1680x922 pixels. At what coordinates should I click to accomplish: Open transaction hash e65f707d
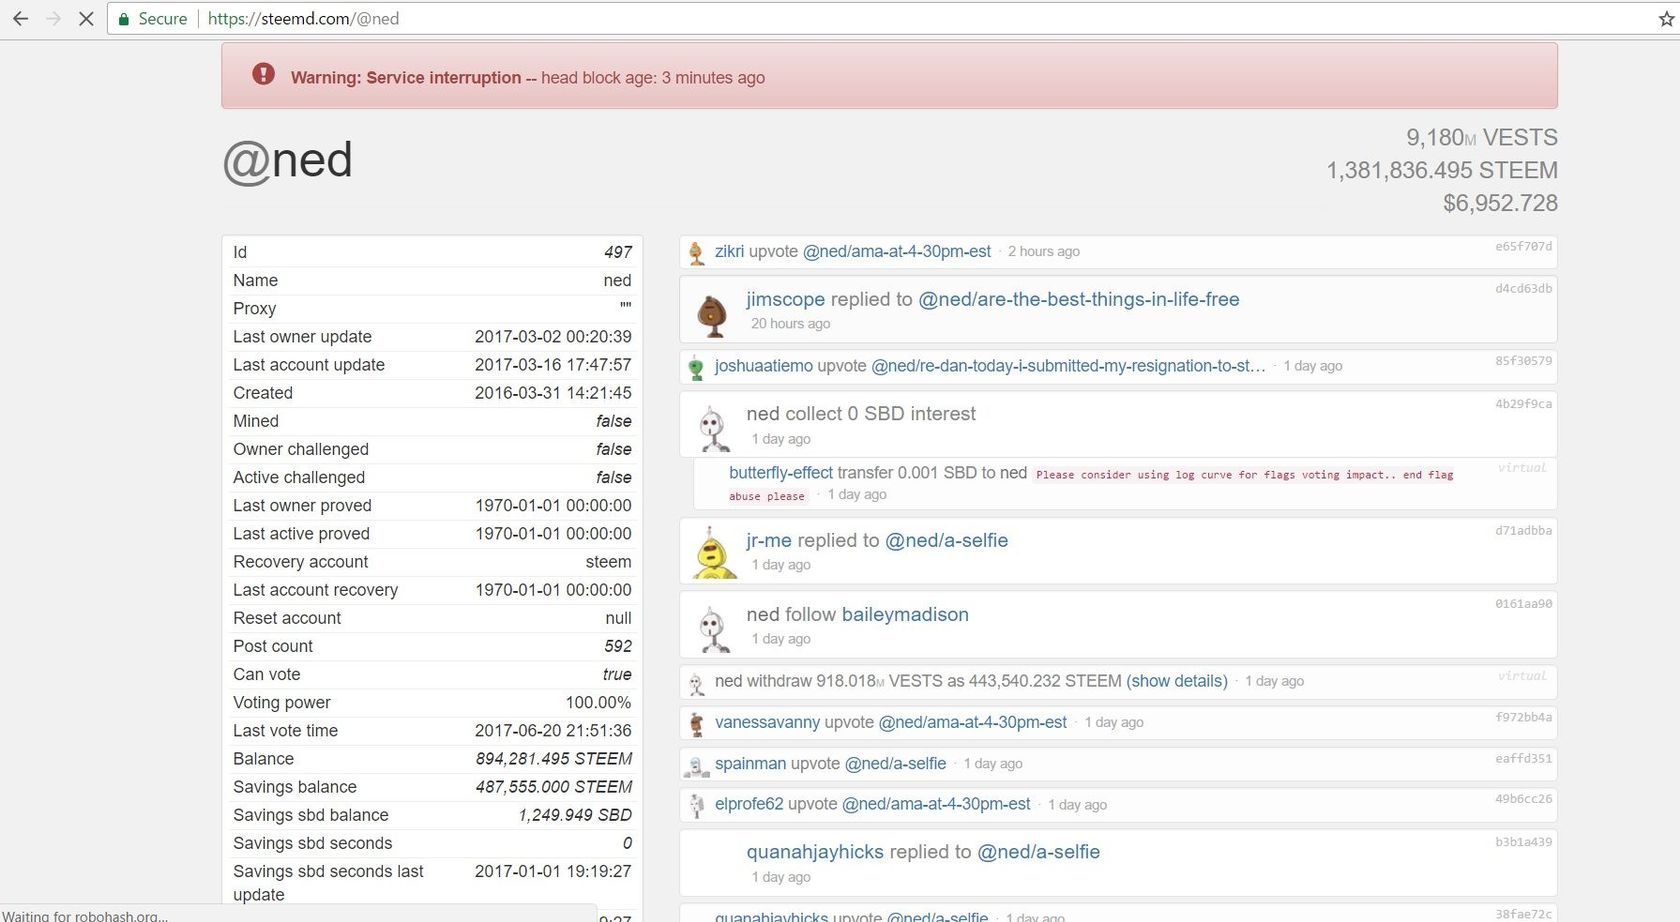click(1524, 246)
